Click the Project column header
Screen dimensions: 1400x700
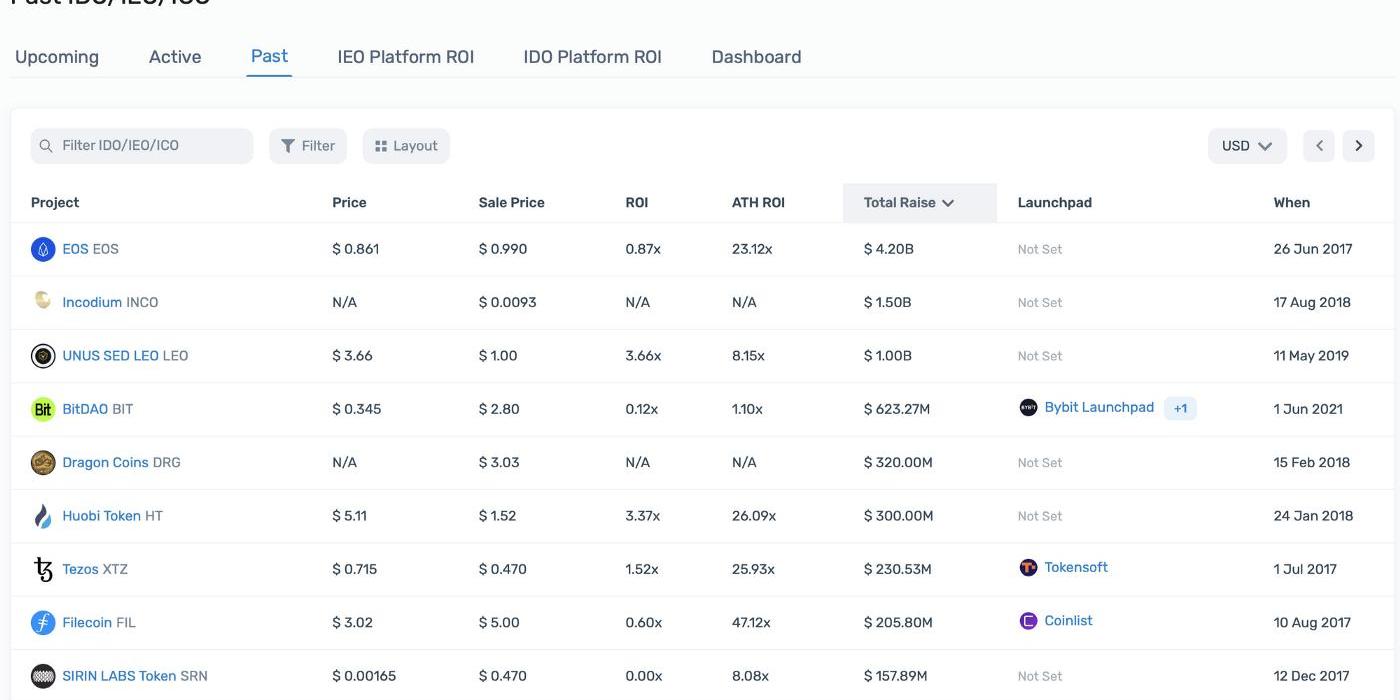tap(55, 203)
